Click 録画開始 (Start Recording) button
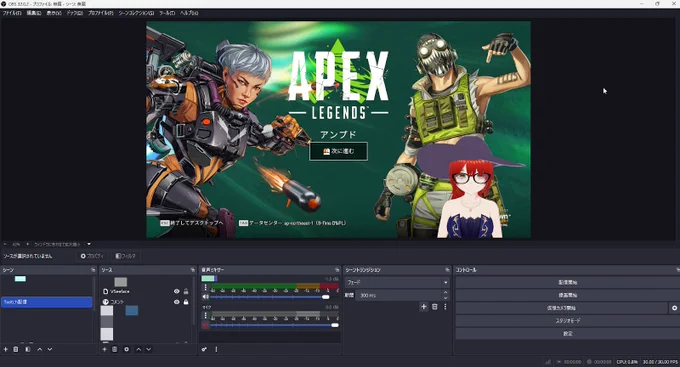Image resolution: width=680 pixels, height=367 pixels. click(568, 295)
